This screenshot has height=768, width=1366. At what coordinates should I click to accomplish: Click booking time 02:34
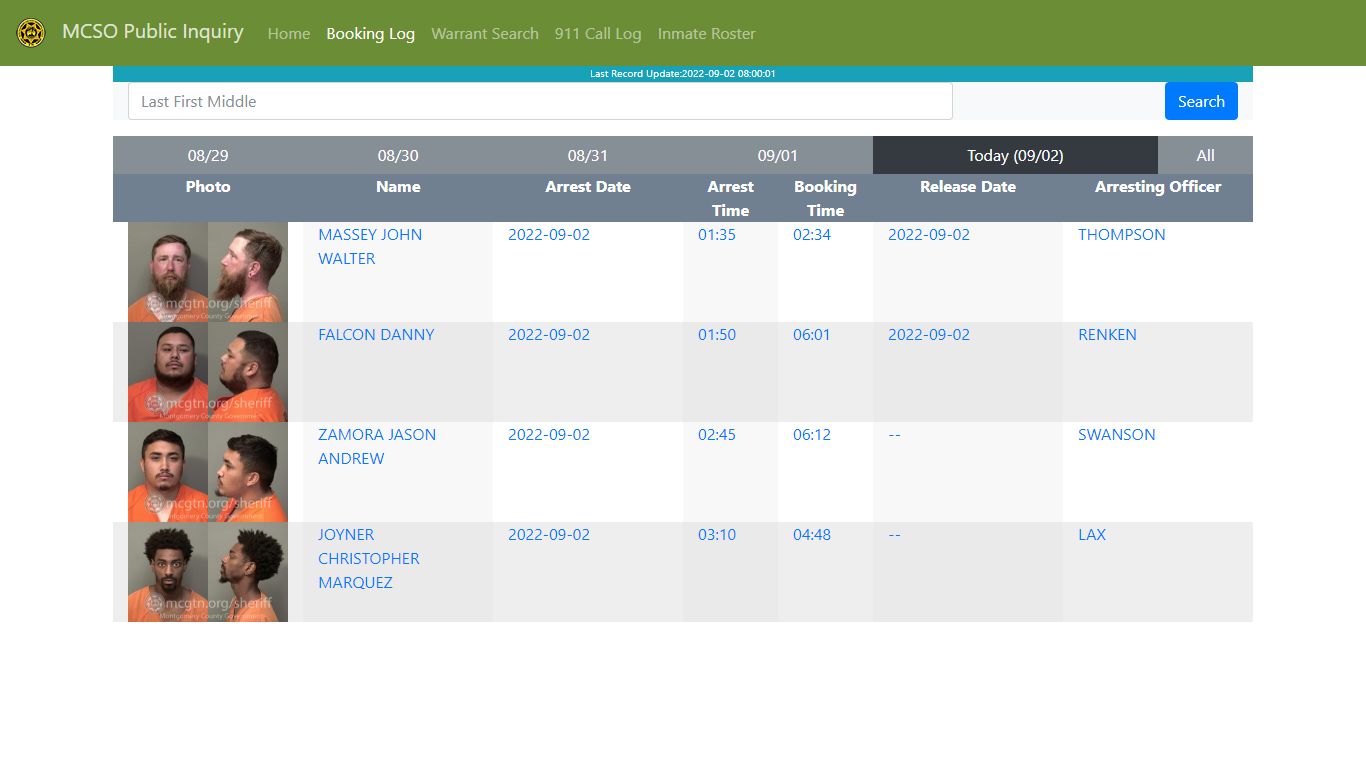812,234
